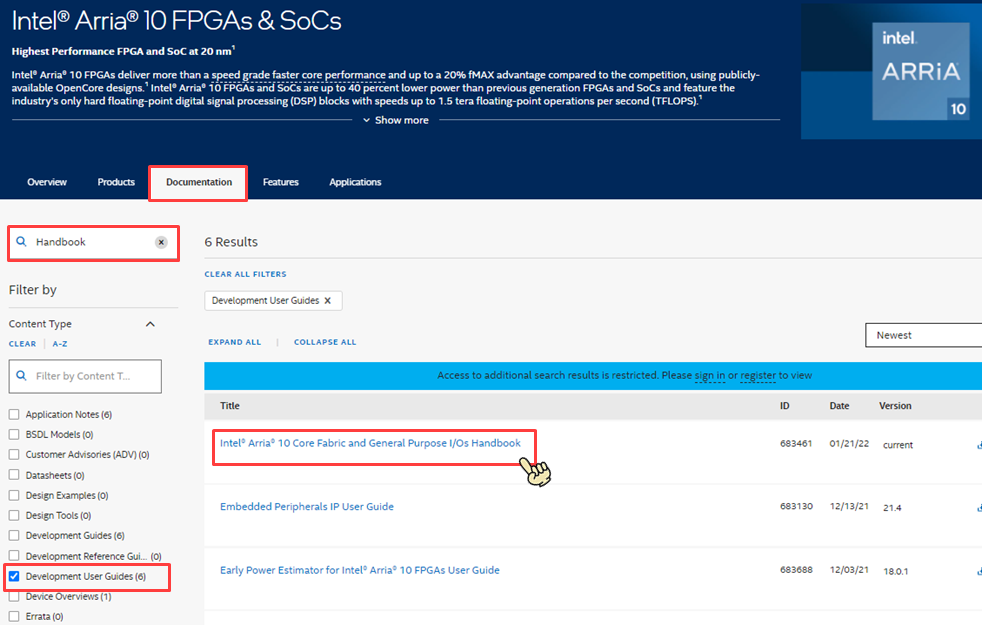Click the version 18.0.1
982x625 pixels.
896,571
